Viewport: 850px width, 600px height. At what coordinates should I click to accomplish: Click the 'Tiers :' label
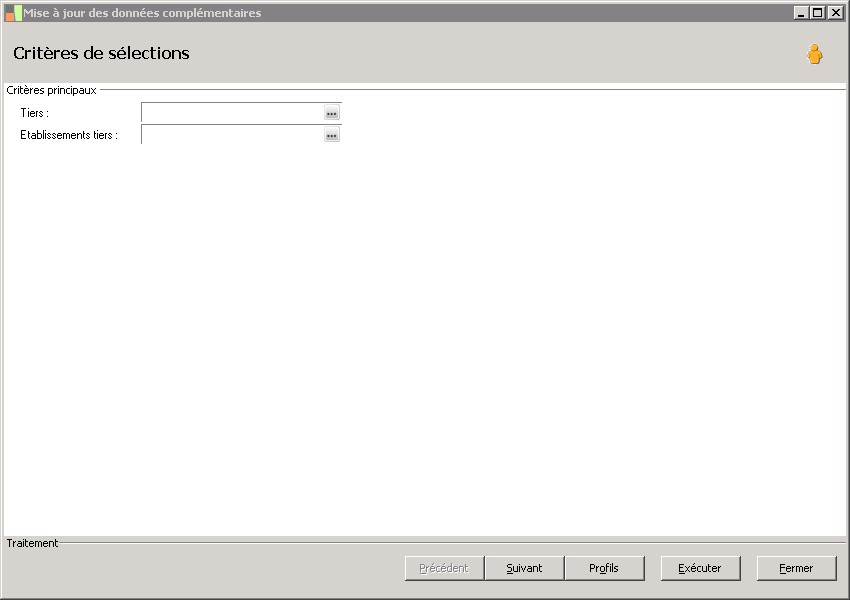click(x=35, y=113)
